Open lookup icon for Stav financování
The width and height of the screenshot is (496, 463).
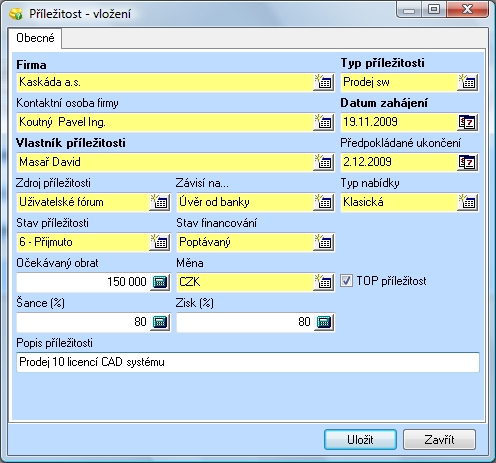(324, 242)
